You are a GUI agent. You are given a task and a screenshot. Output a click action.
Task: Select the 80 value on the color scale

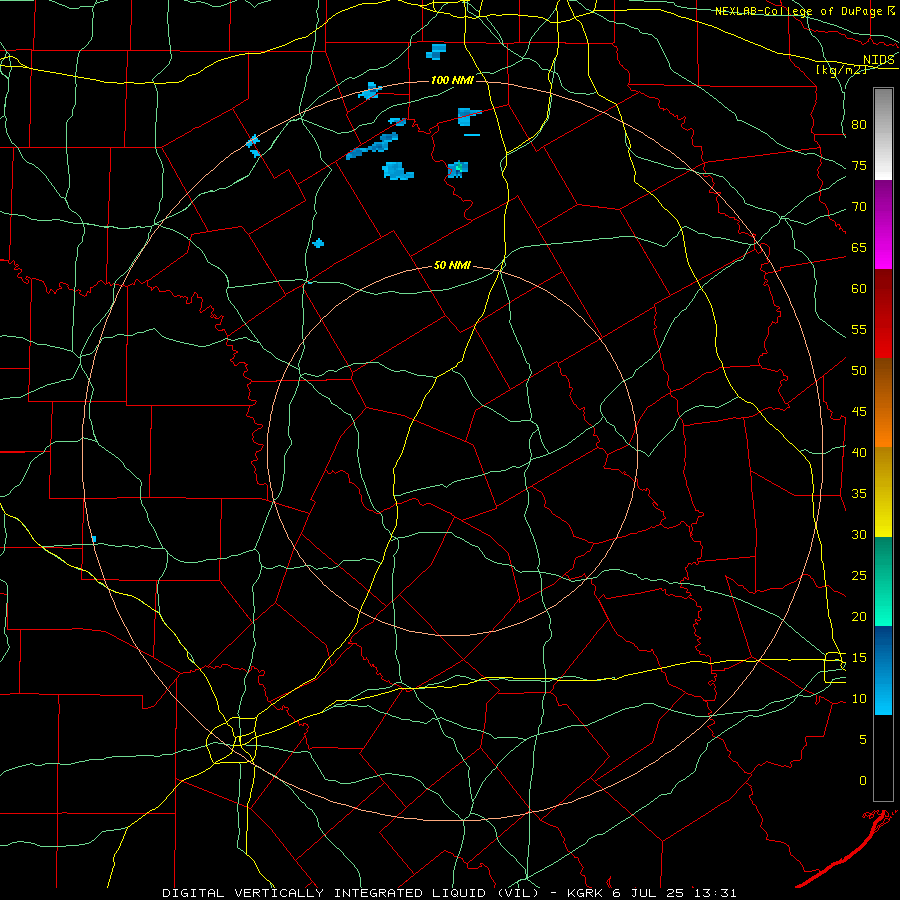[859, 125]
